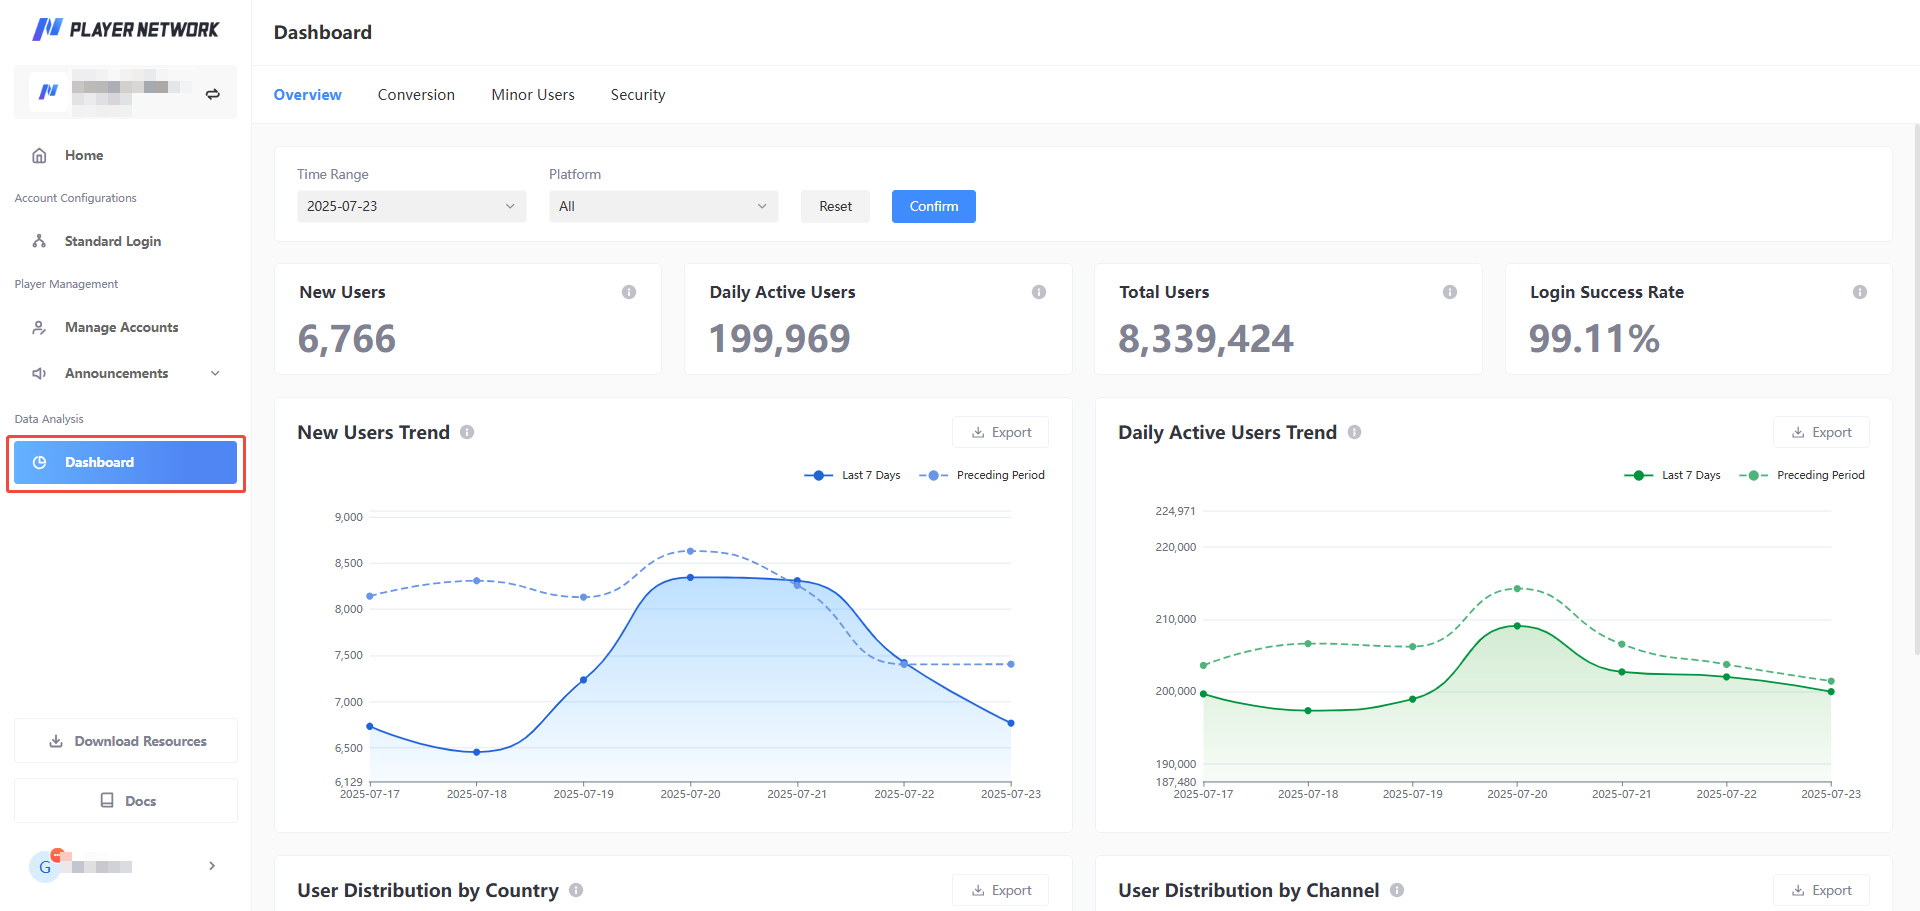Image resolution: width=1920 pixels, height=911 pixels.
Task: Switch to the Conversion tab
Action: 416,94
